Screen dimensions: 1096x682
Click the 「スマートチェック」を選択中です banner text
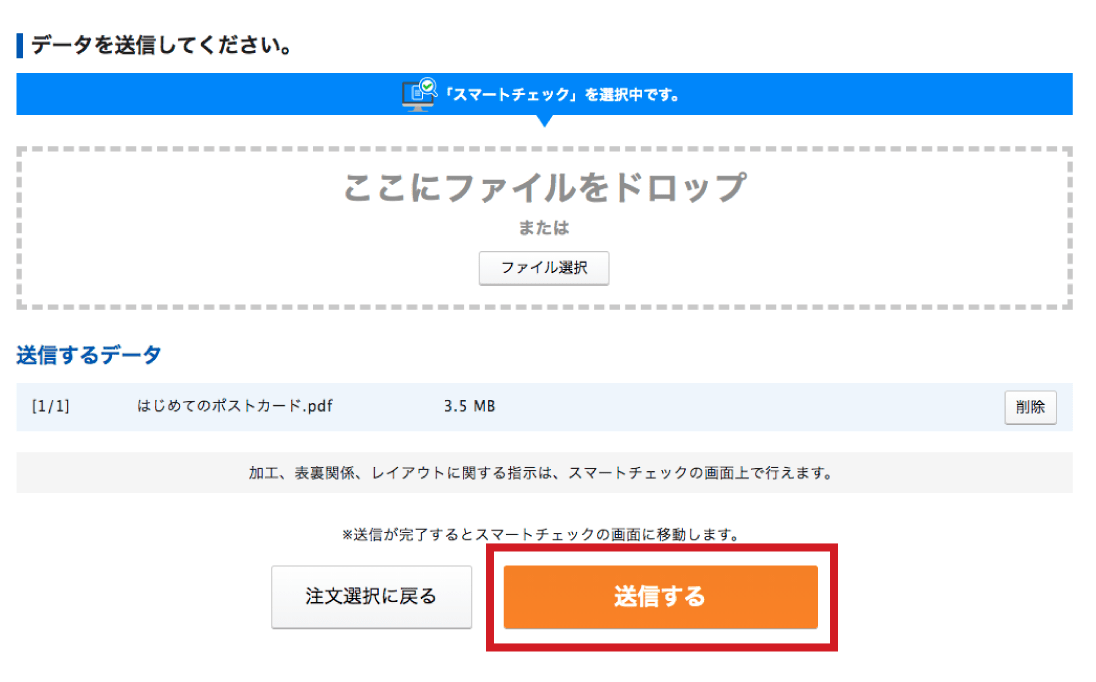pyautogui.click(x=563, y=95)
